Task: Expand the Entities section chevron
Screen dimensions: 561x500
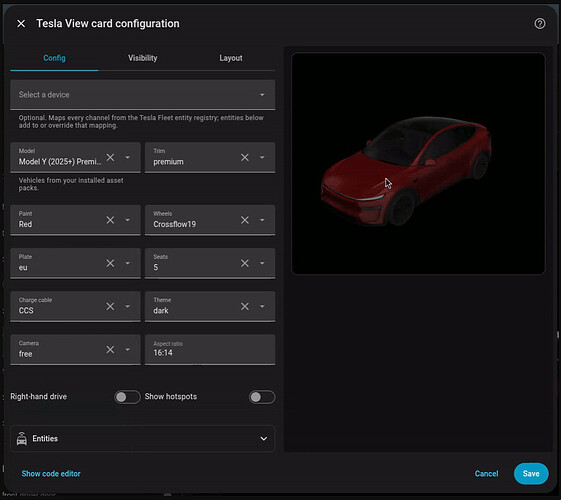Action: (264, 438)
